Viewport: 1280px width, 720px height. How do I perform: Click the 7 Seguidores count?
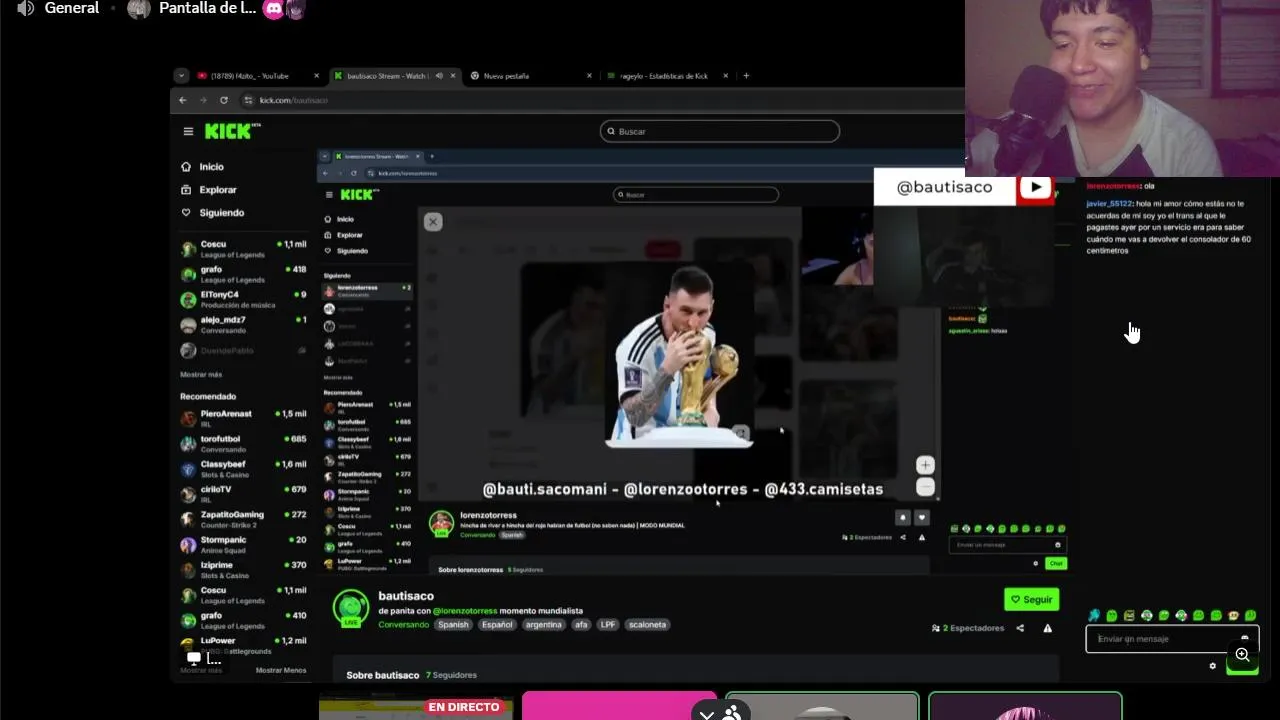[x=451, y=675]
